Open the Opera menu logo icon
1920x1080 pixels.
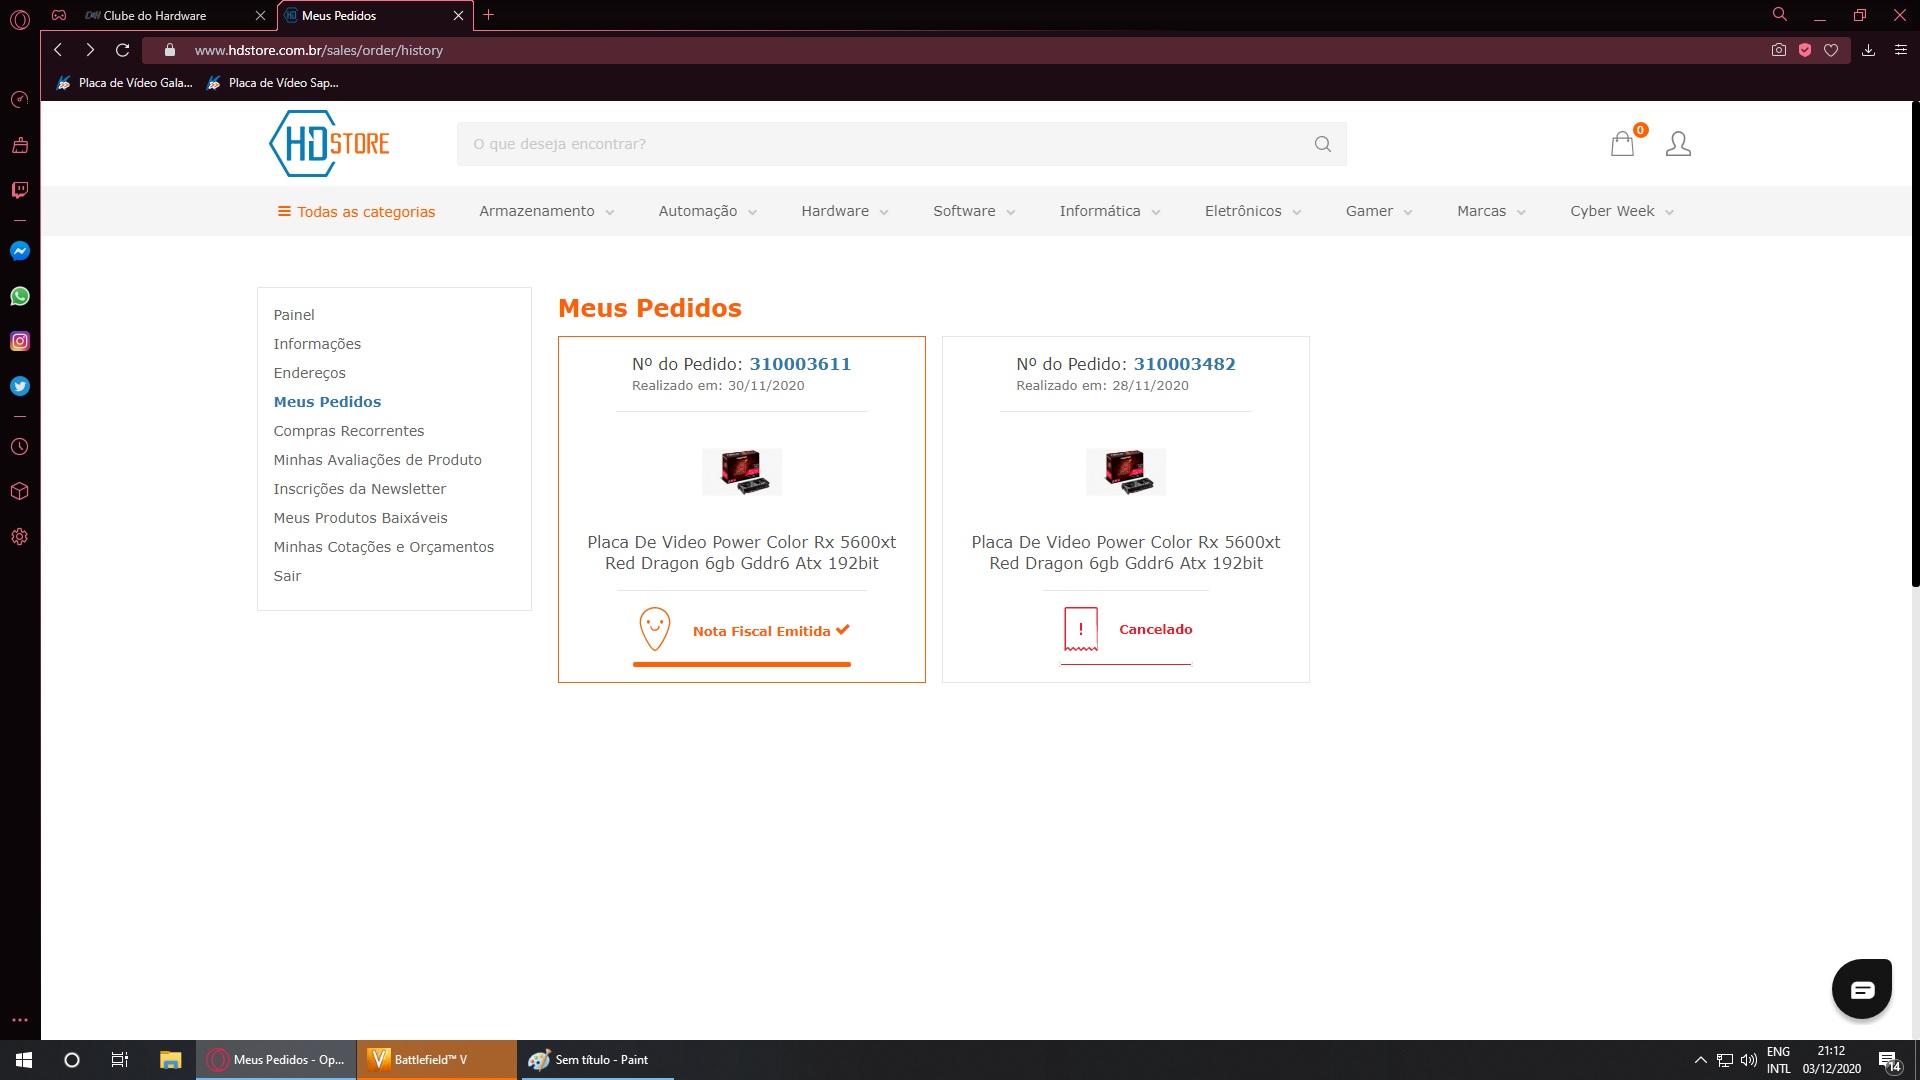pyautogui.click(x=20, y=18)
